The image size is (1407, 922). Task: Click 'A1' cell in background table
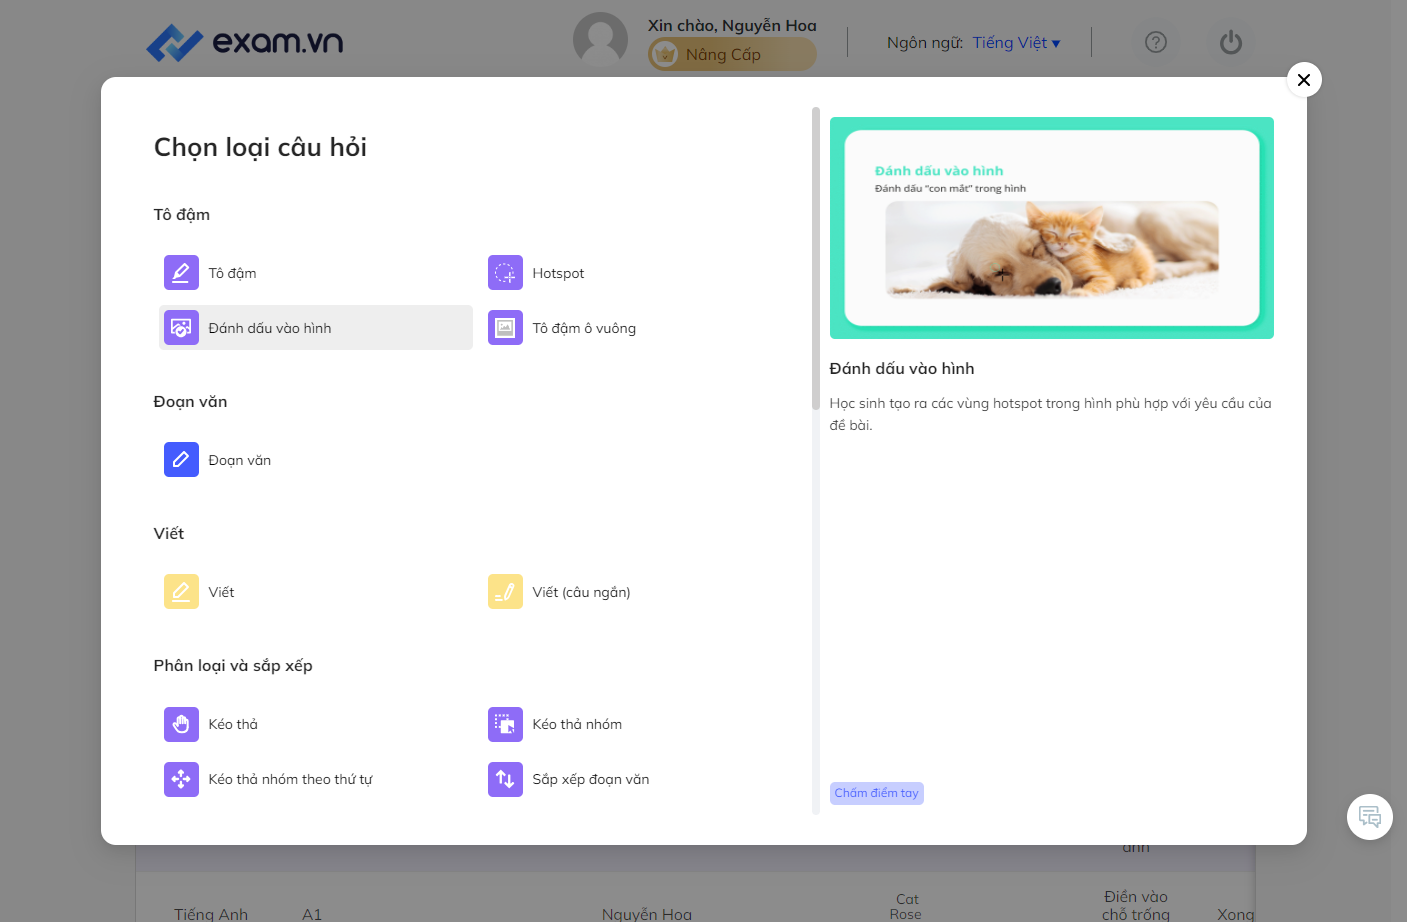coord(312,914)
